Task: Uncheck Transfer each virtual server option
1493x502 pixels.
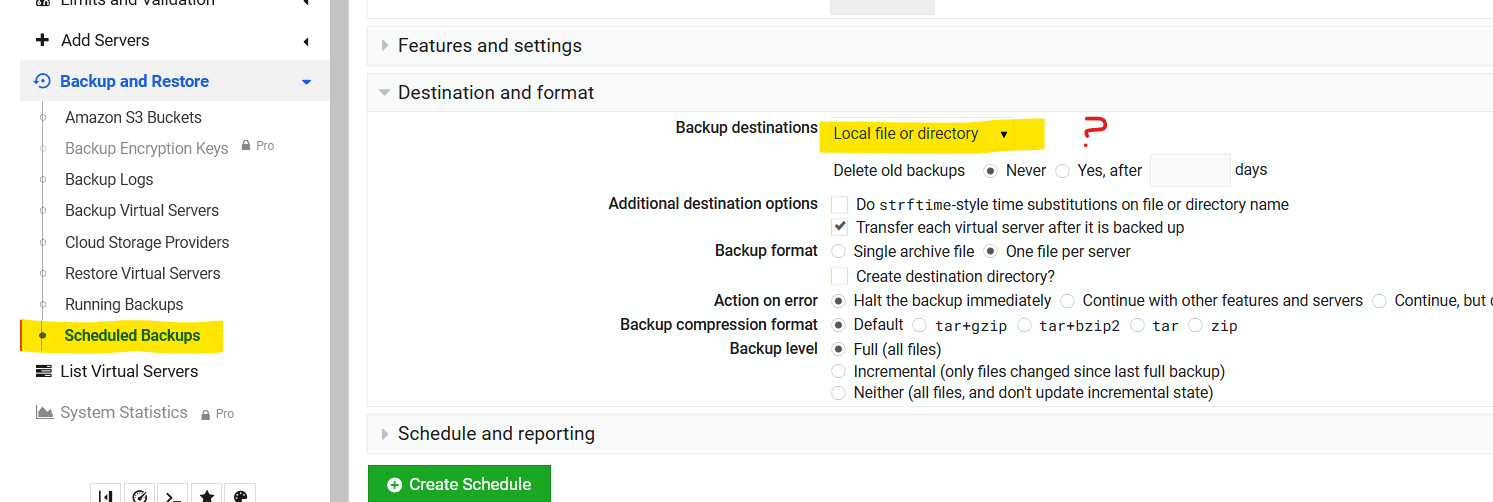Action: (839, 227)
